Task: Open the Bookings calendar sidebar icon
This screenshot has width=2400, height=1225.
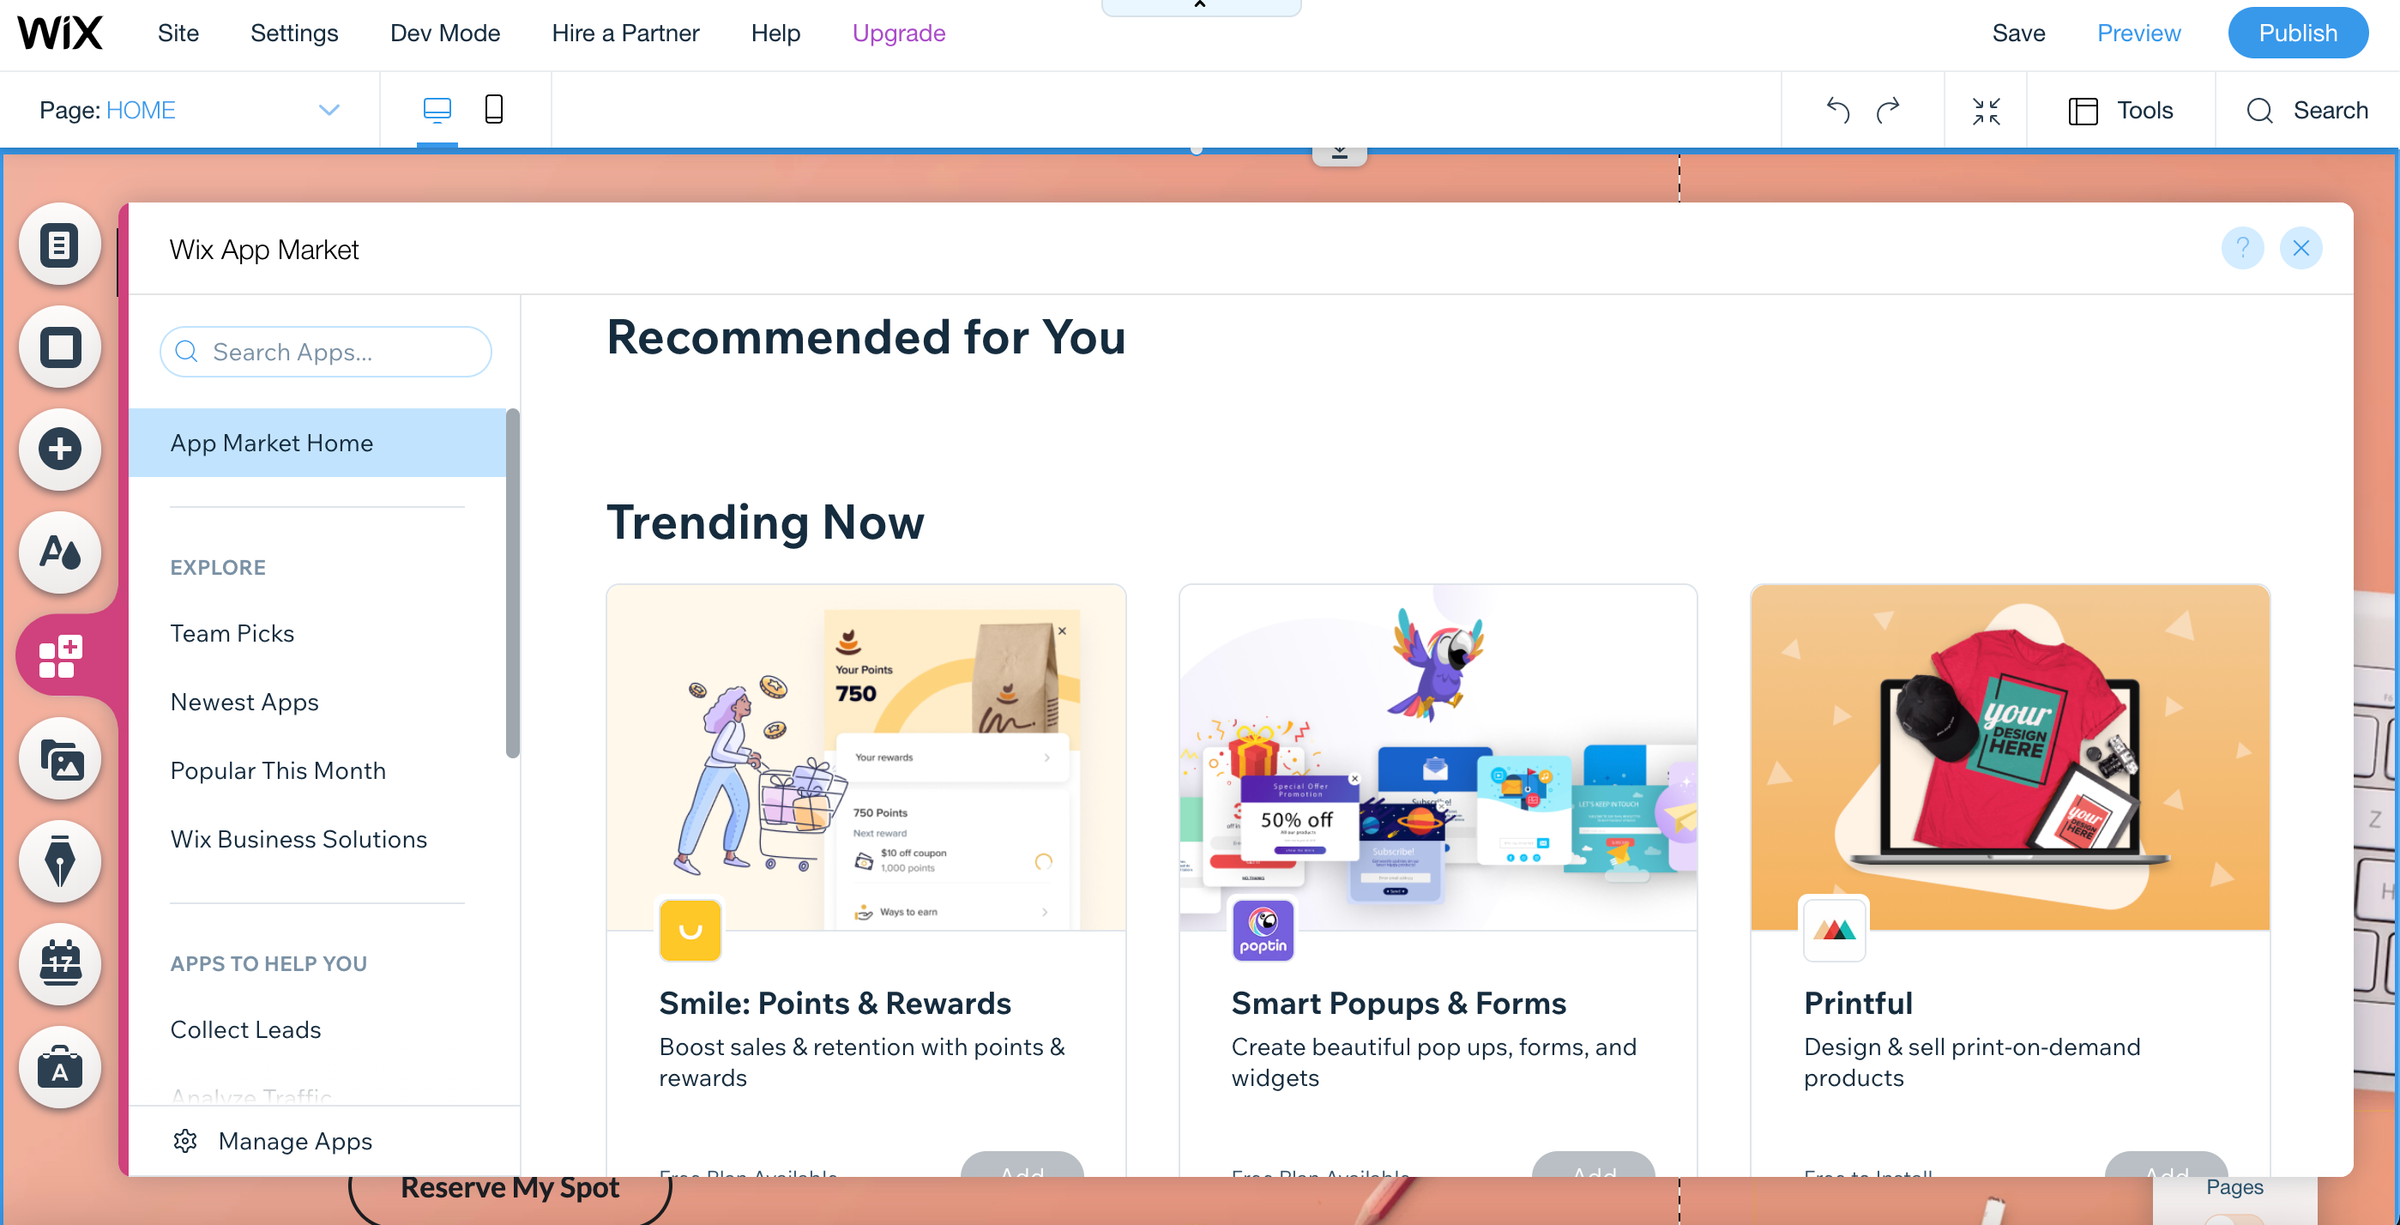Action: coord(60,964)
